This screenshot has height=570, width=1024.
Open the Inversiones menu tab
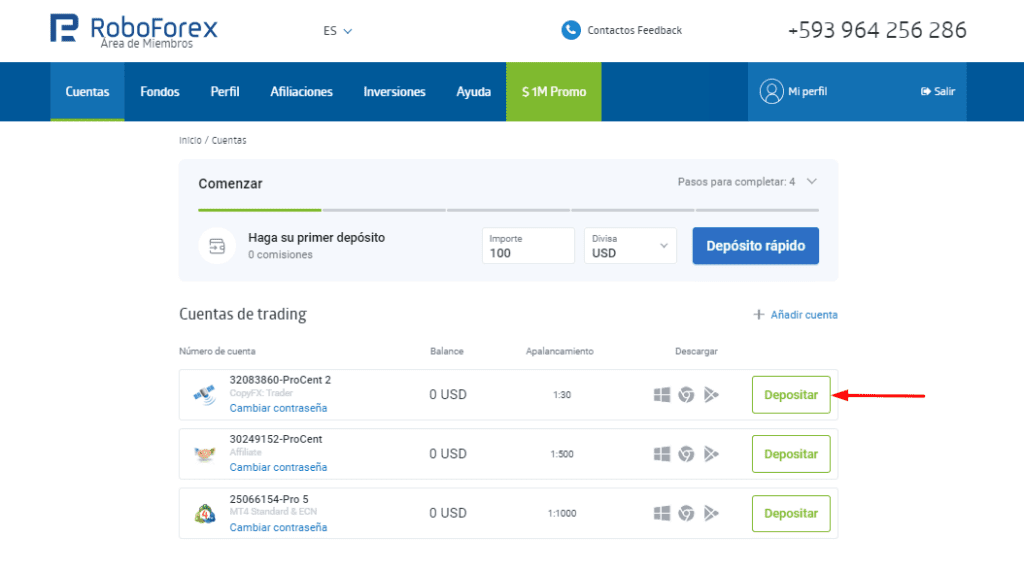tap(394, 91)
